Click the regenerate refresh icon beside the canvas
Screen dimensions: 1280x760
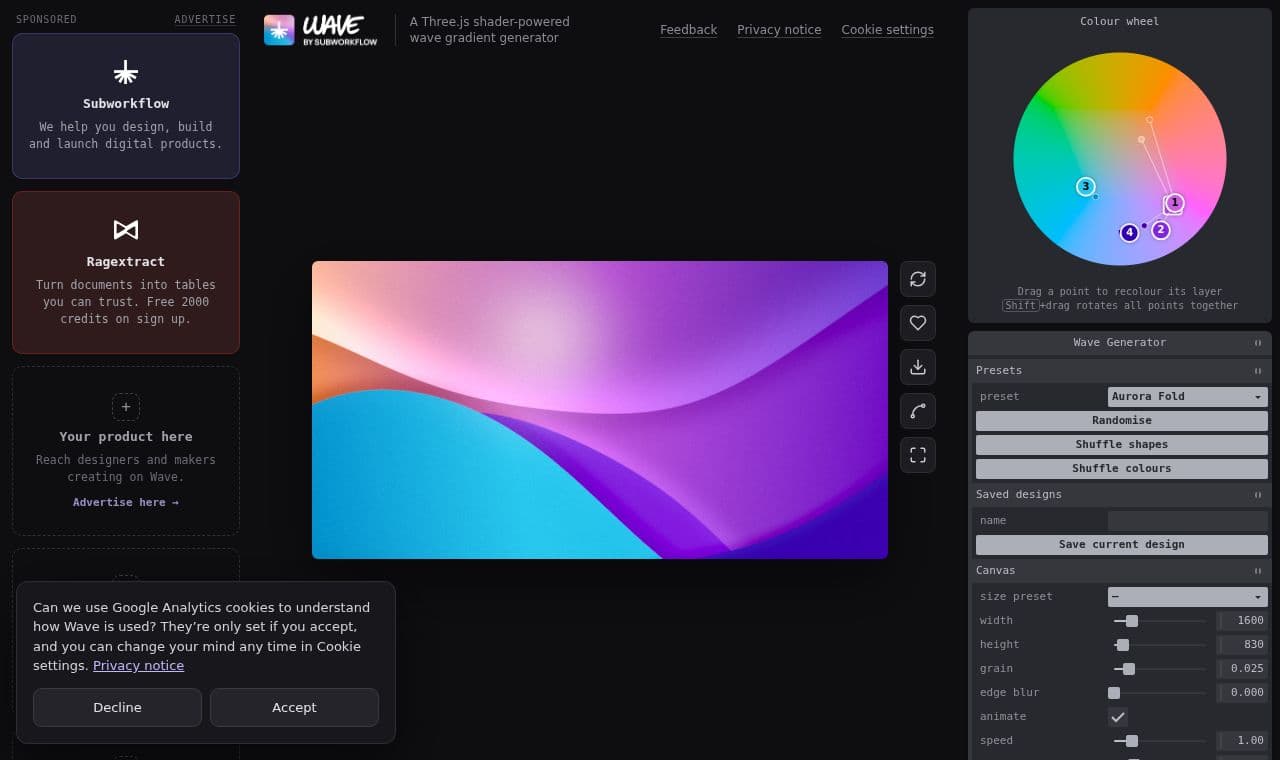coord(918,279)
